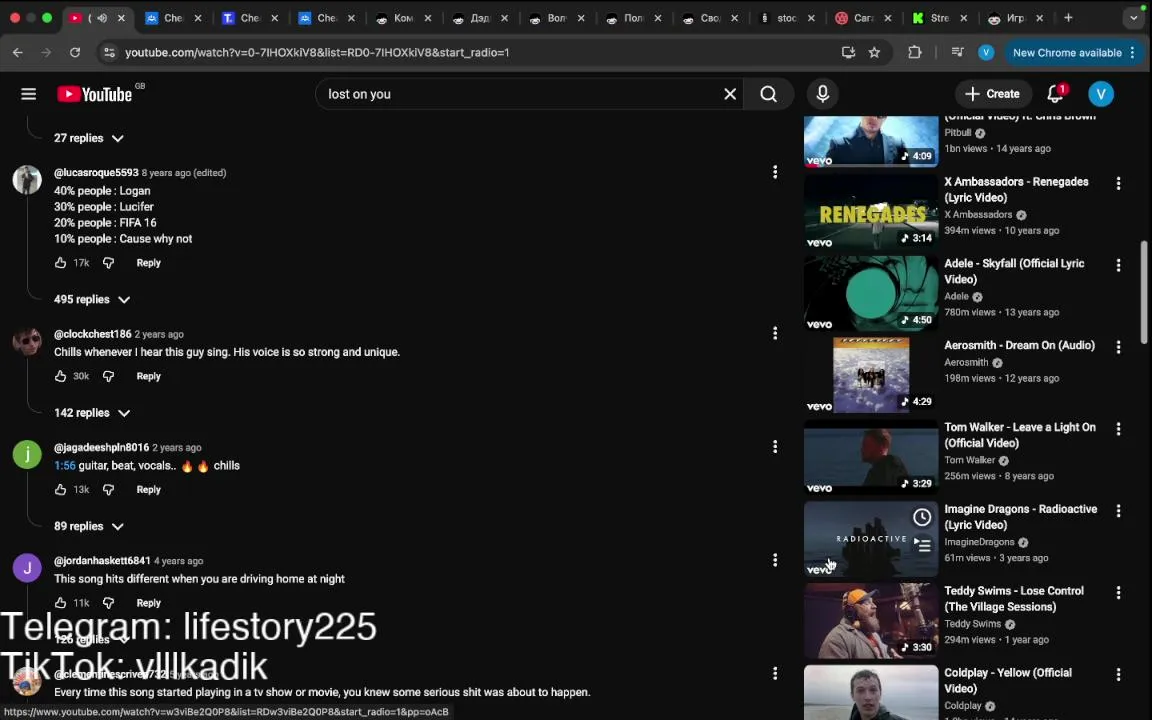Open the YouTube hamburger guide menu
Screen dimensions: 1152x720
(29, 94)
